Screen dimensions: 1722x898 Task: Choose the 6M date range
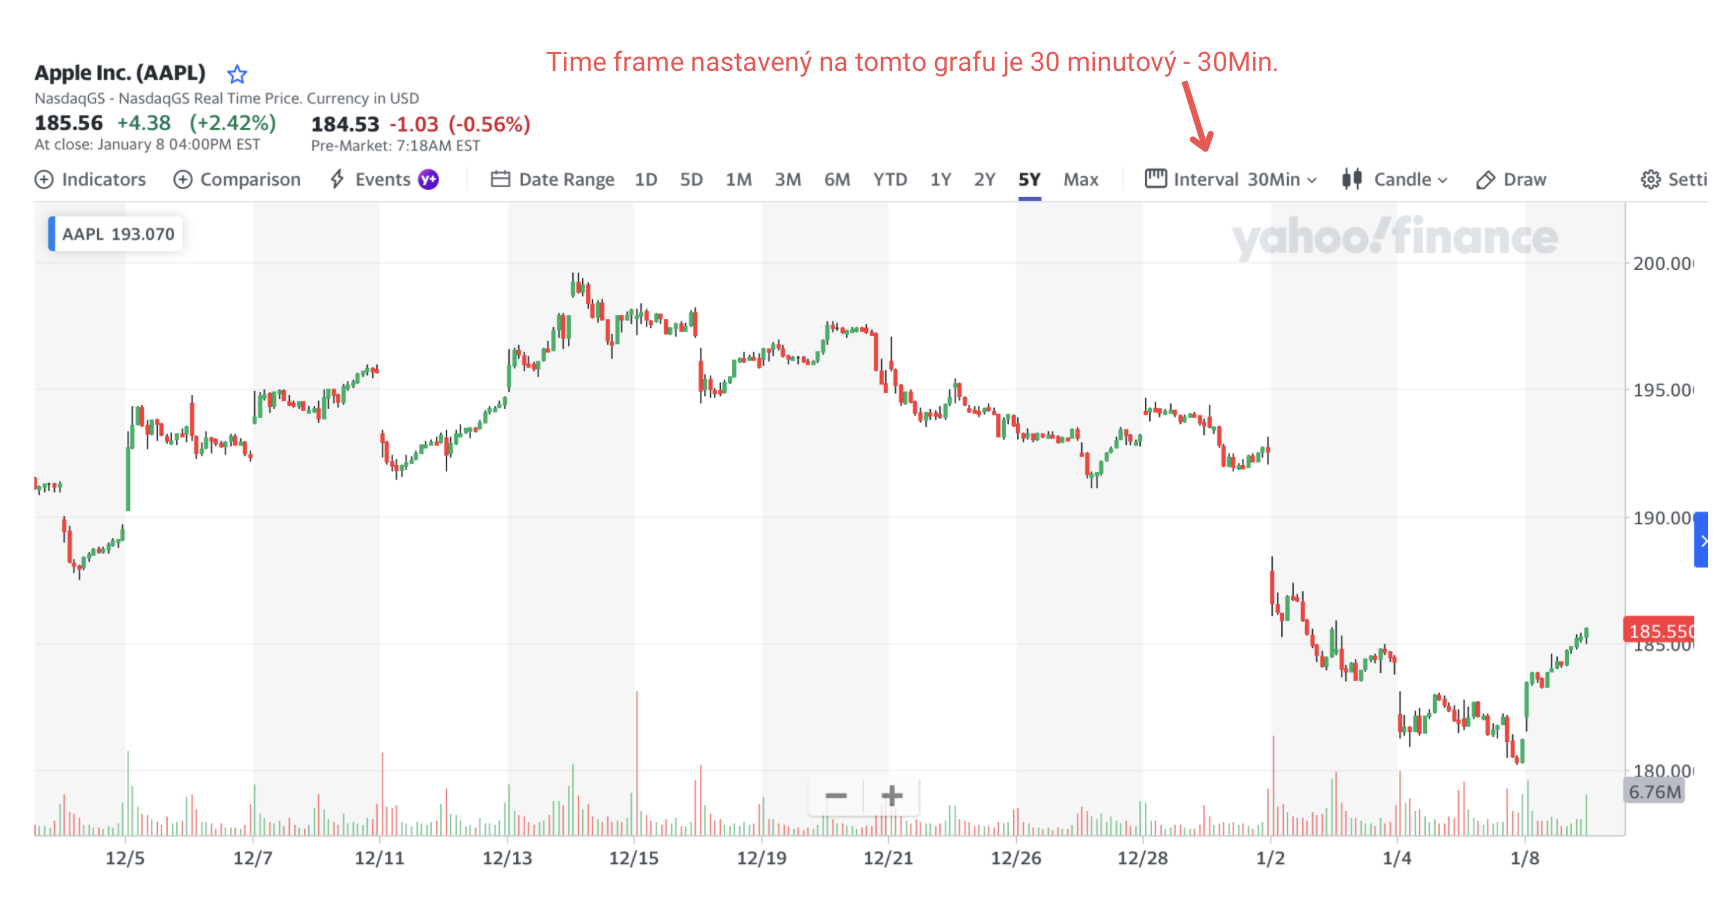(837, 180)
